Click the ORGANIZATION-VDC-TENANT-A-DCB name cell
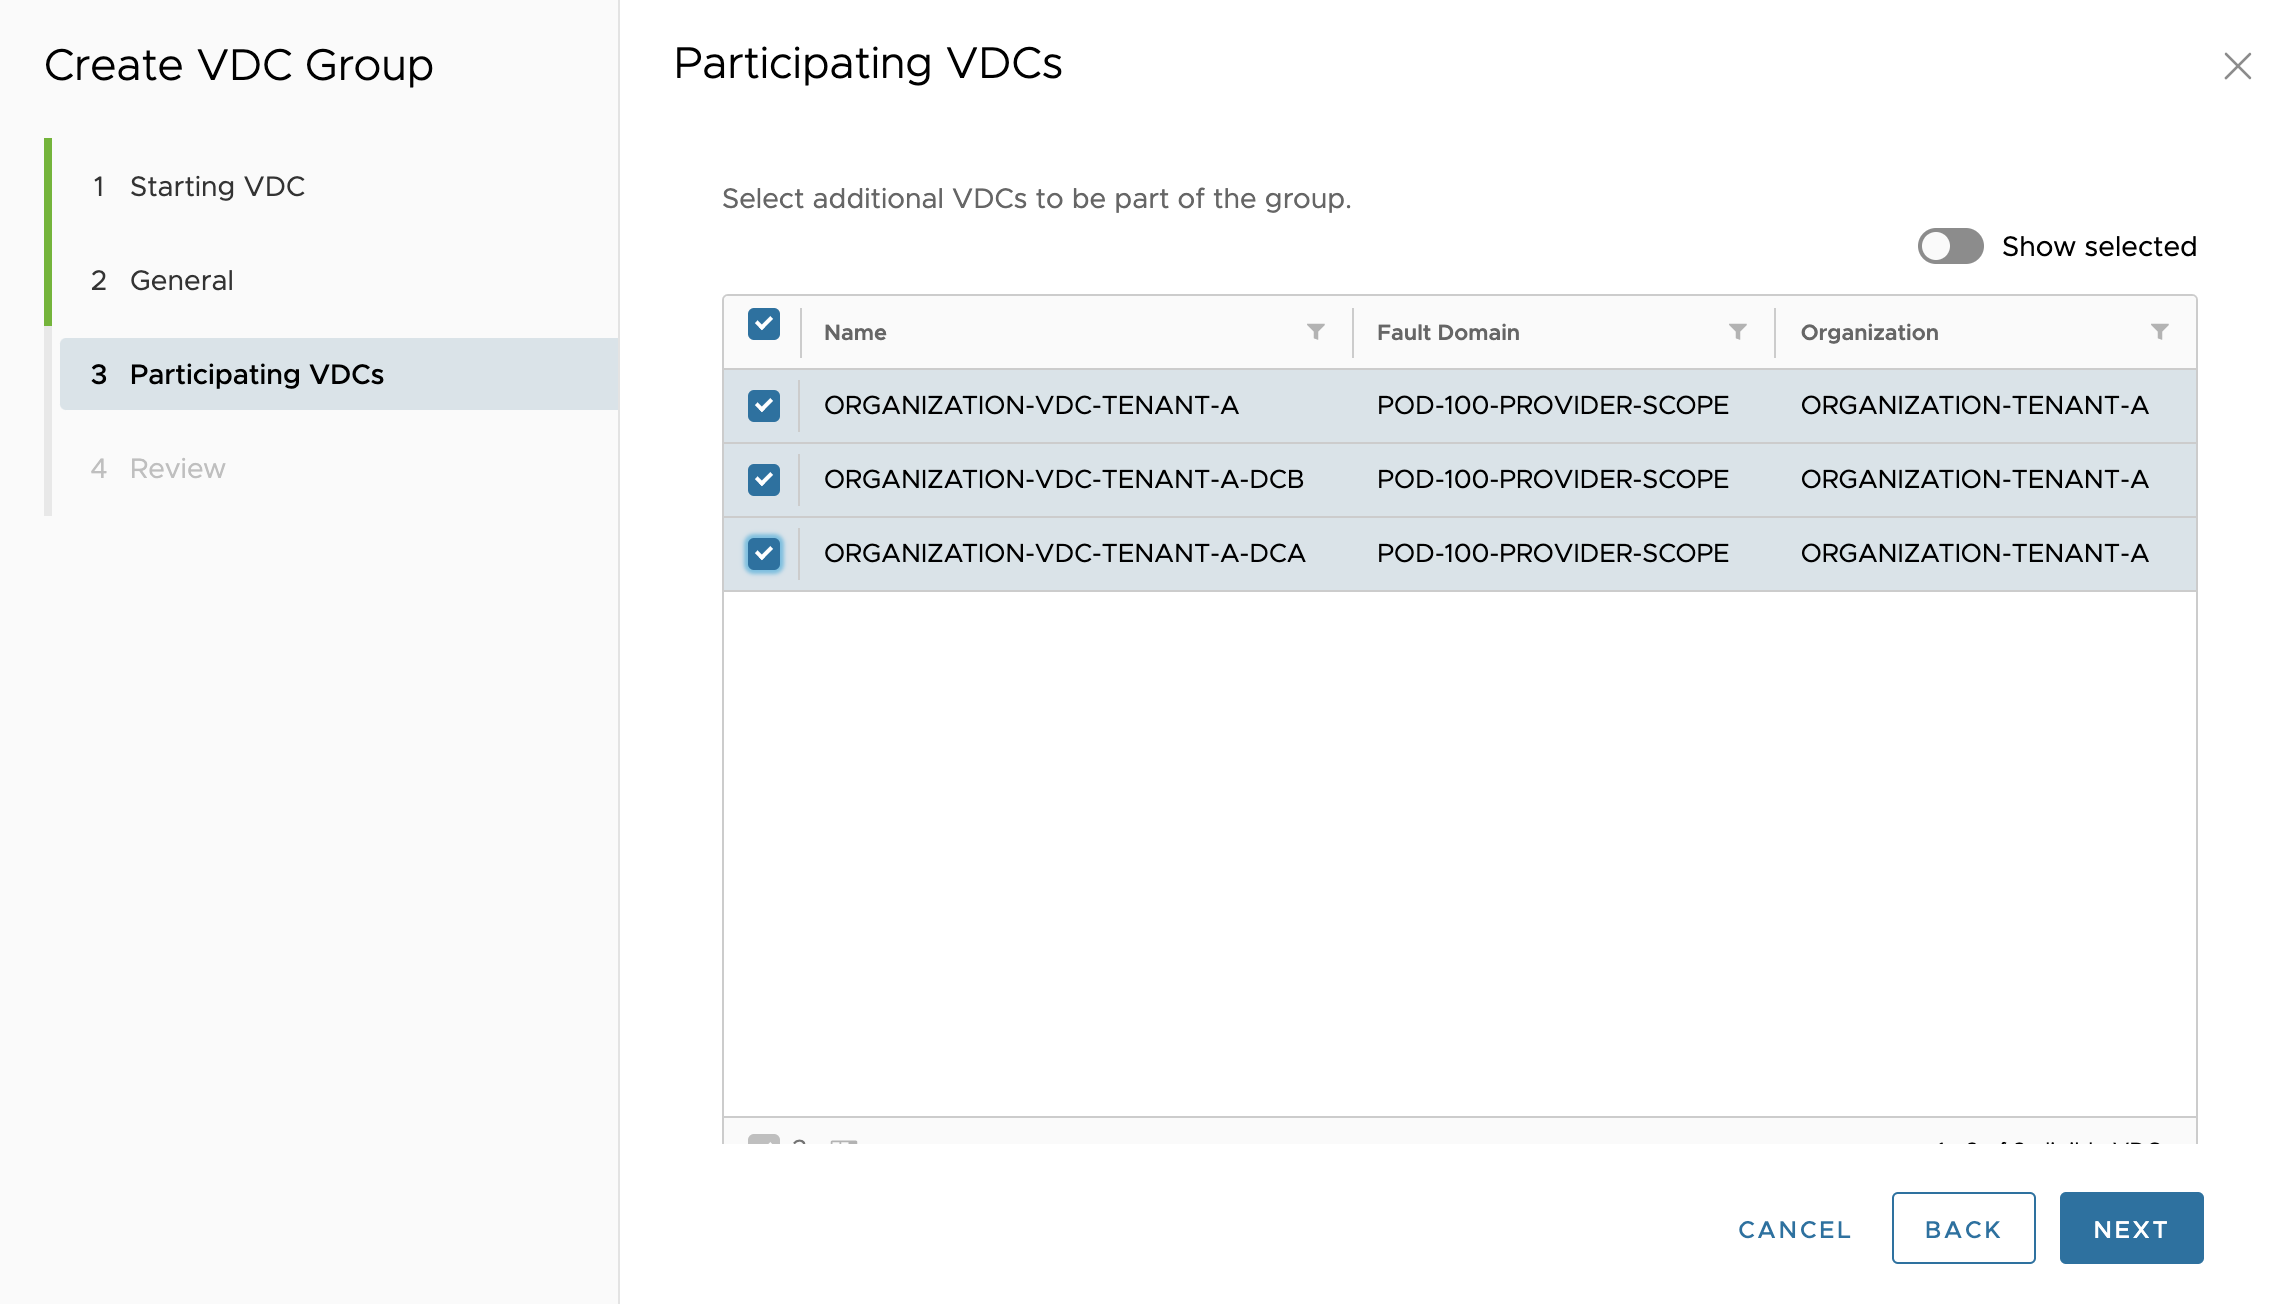The height and width of the screenshot is (1304, 2296). [1063, 480]
